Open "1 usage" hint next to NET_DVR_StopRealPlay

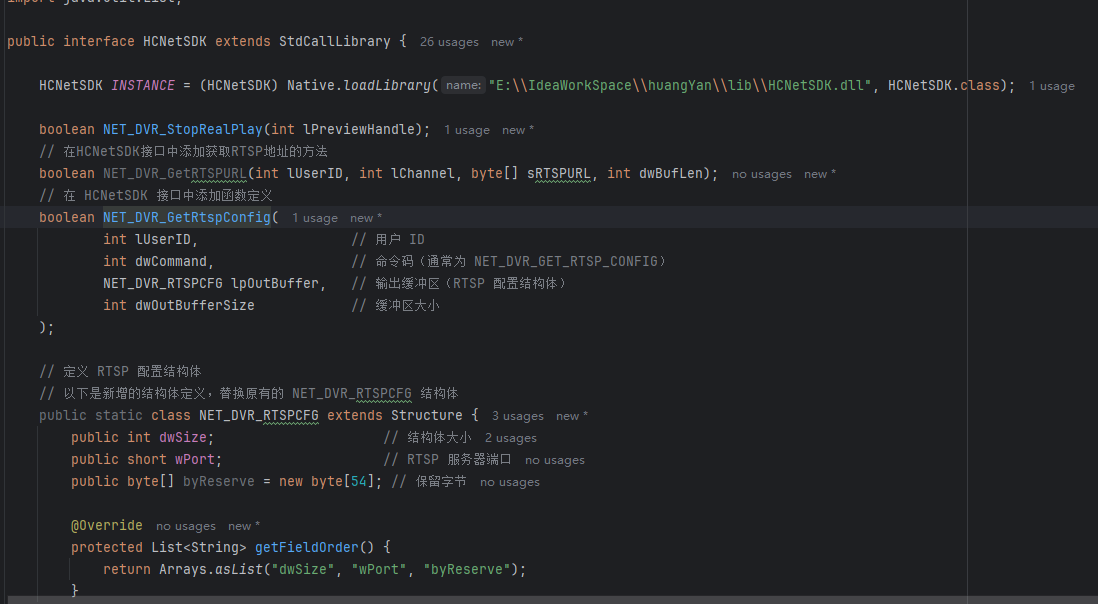click(467, 130)
